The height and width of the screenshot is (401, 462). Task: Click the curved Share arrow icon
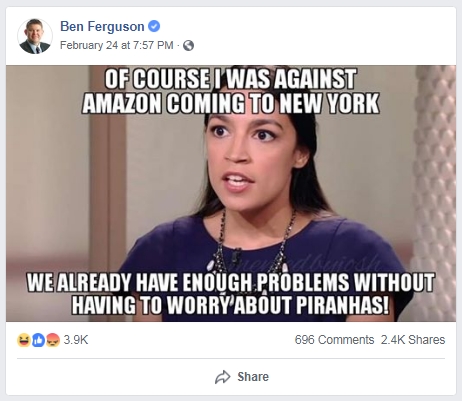click(223, 377)
